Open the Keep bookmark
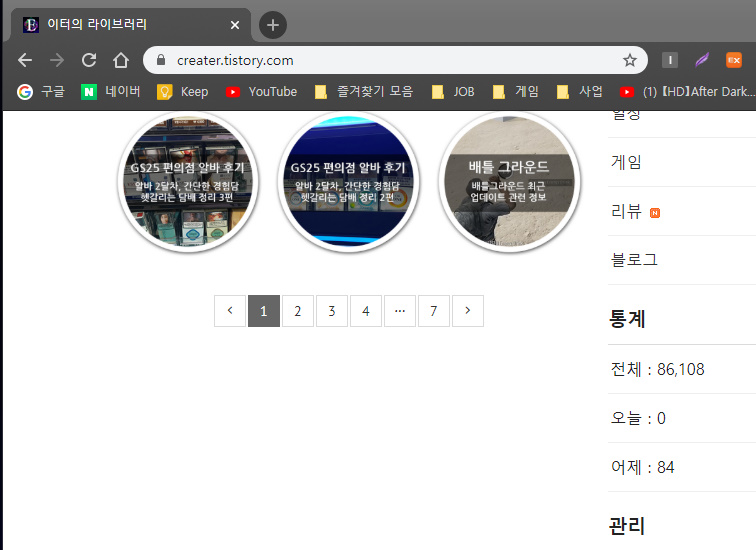This screenshot has width=756, height=550. coord(182,91)
